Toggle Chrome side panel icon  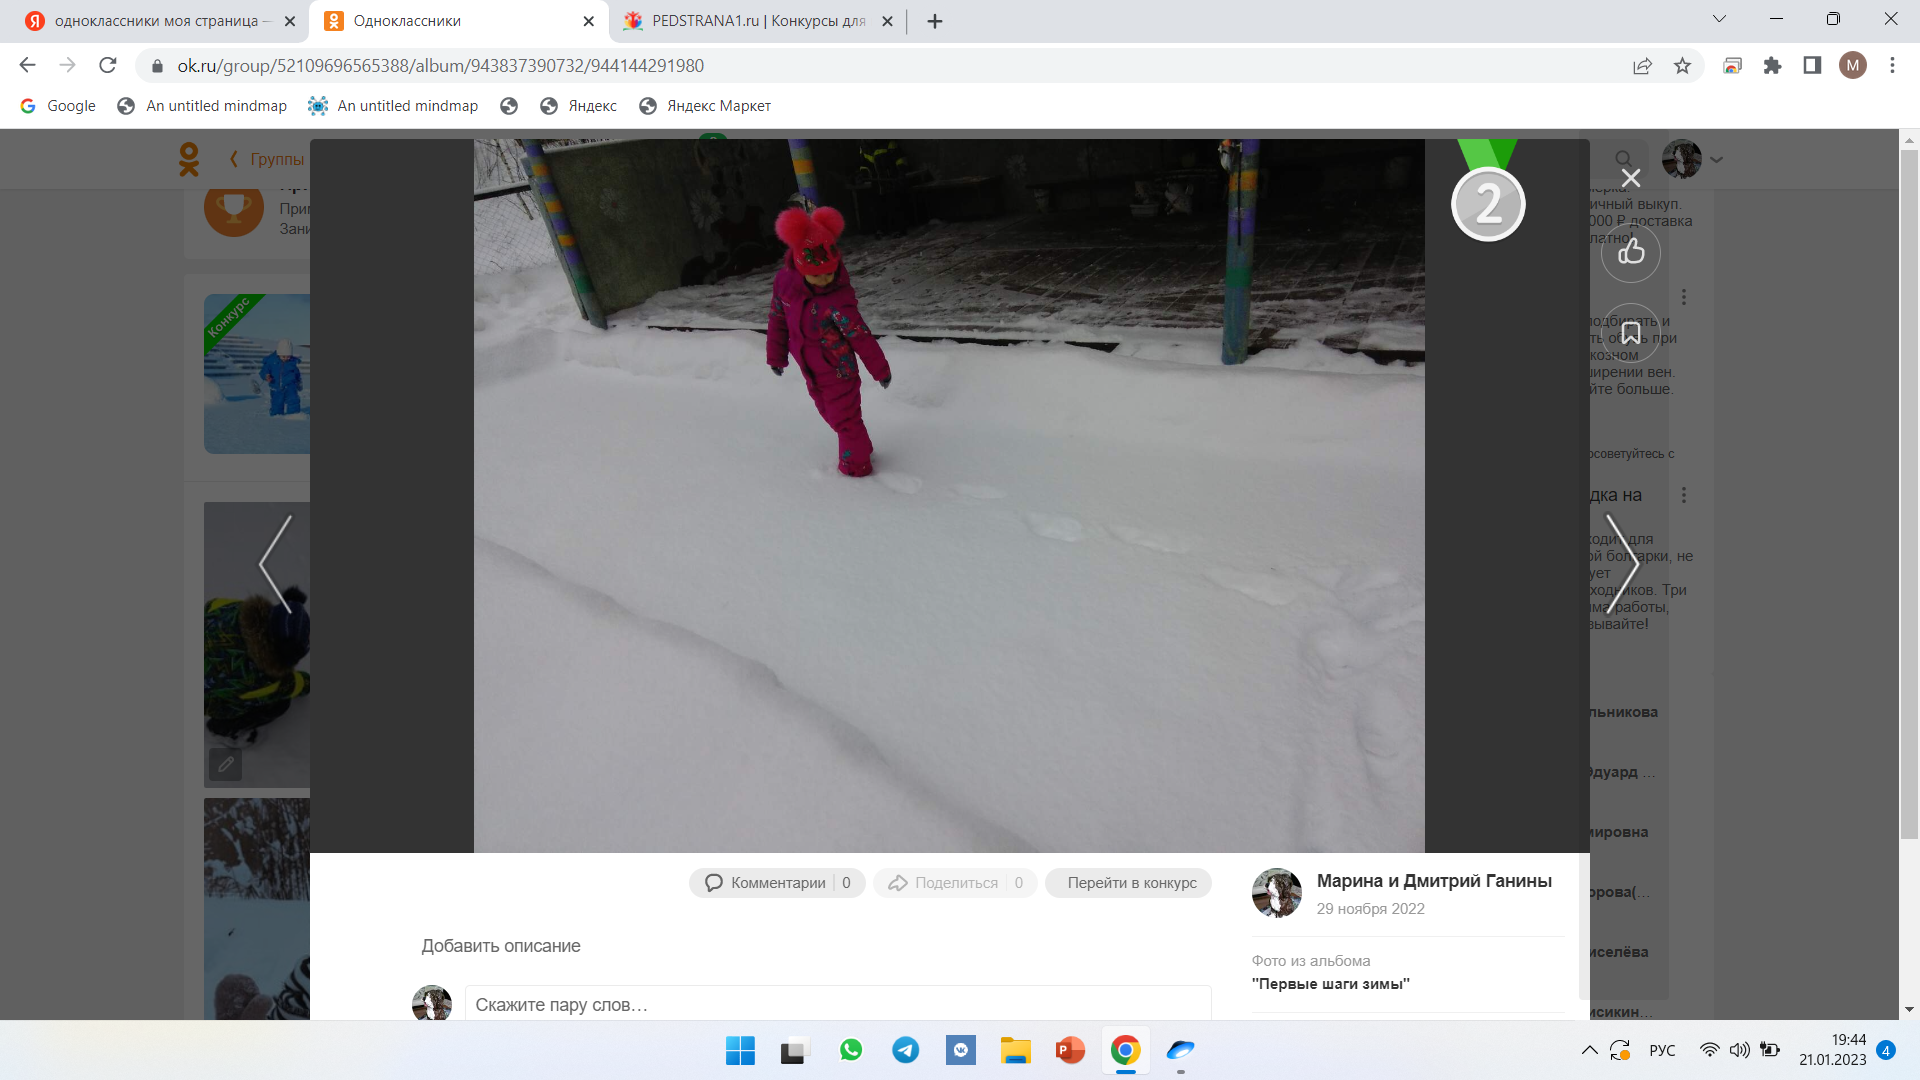(x=1812, y=66)
